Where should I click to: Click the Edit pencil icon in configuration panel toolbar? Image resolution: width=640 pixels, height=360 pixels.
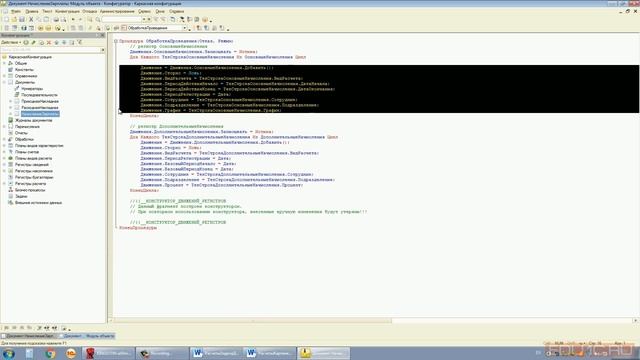tap(33, 42)
